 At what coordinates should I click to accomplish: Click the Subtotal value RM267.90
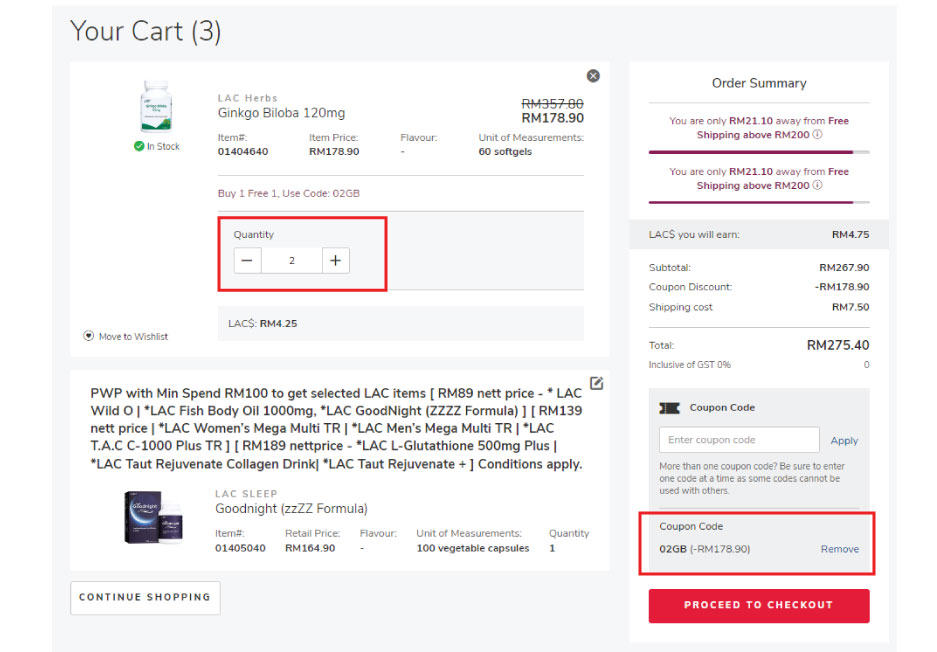point(844,268)
